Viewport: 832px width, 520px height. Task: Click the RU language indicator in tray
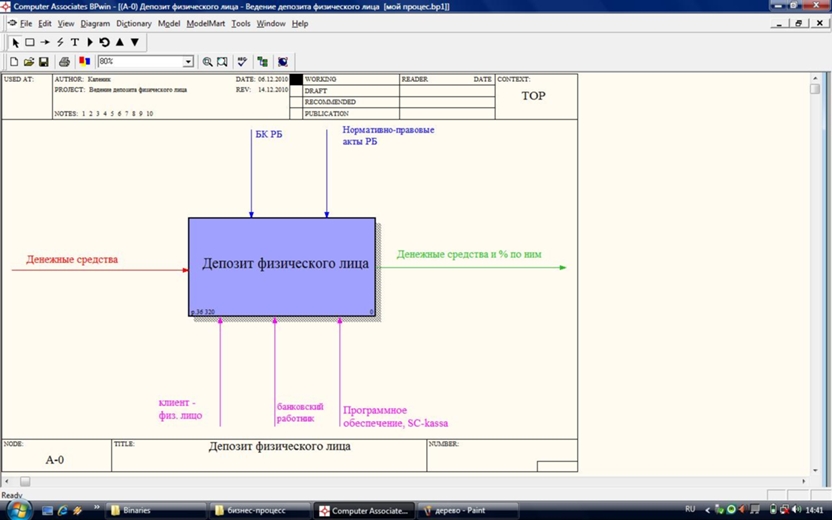click(x=690, y=509)
